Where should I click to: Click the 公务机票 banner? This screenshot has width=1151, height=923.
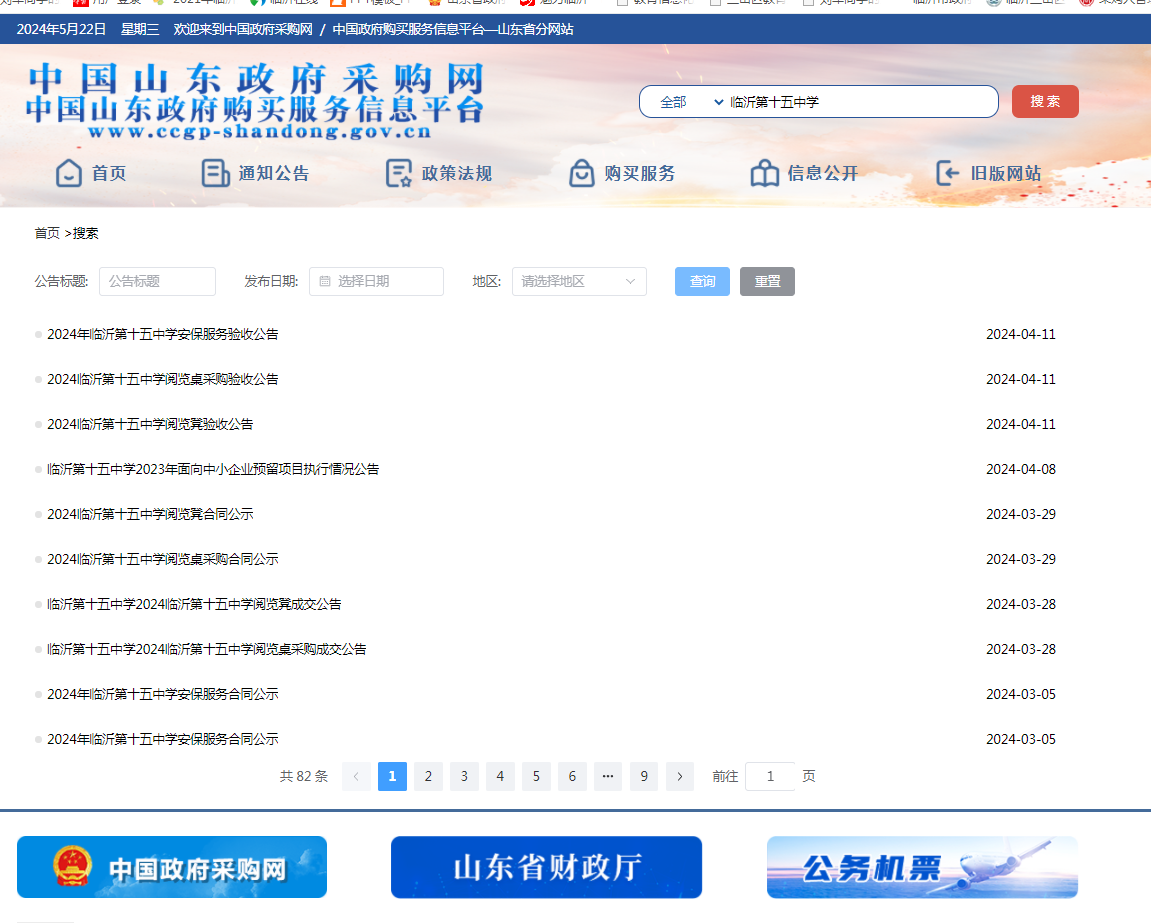click(x=922, y=867)
